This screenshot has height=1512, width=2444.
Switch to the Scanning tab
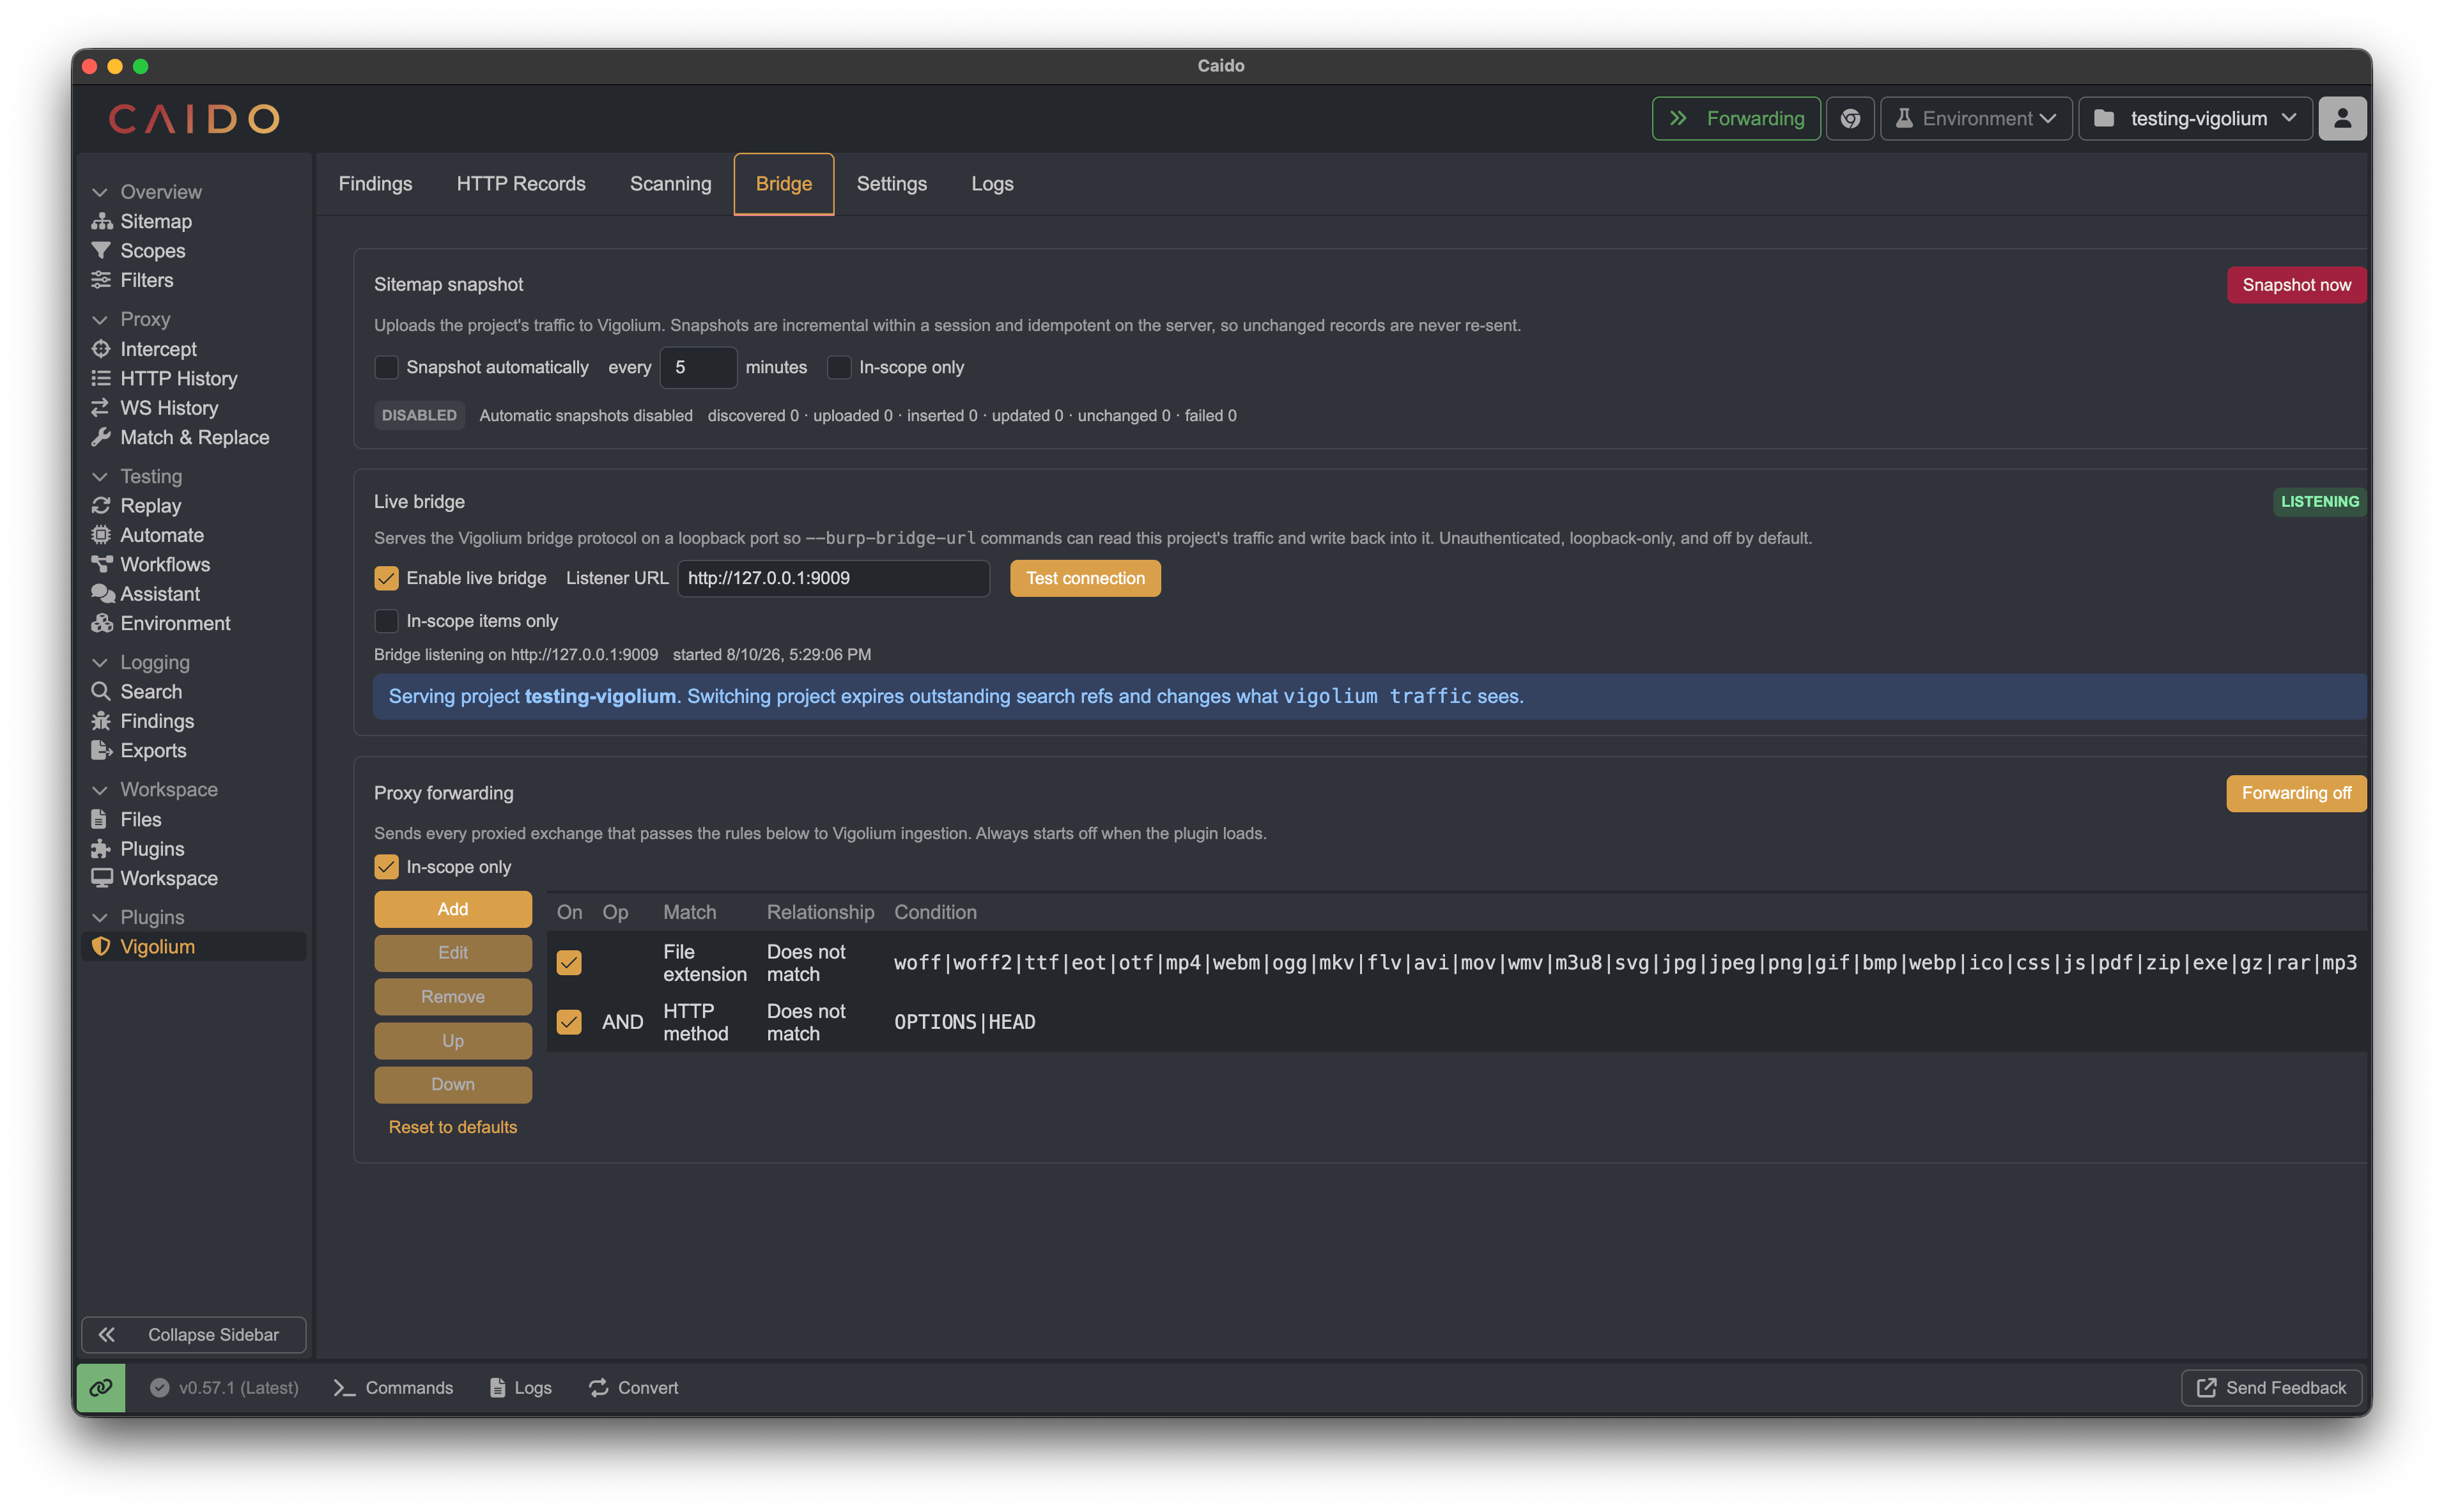click(x=670, y=184)
